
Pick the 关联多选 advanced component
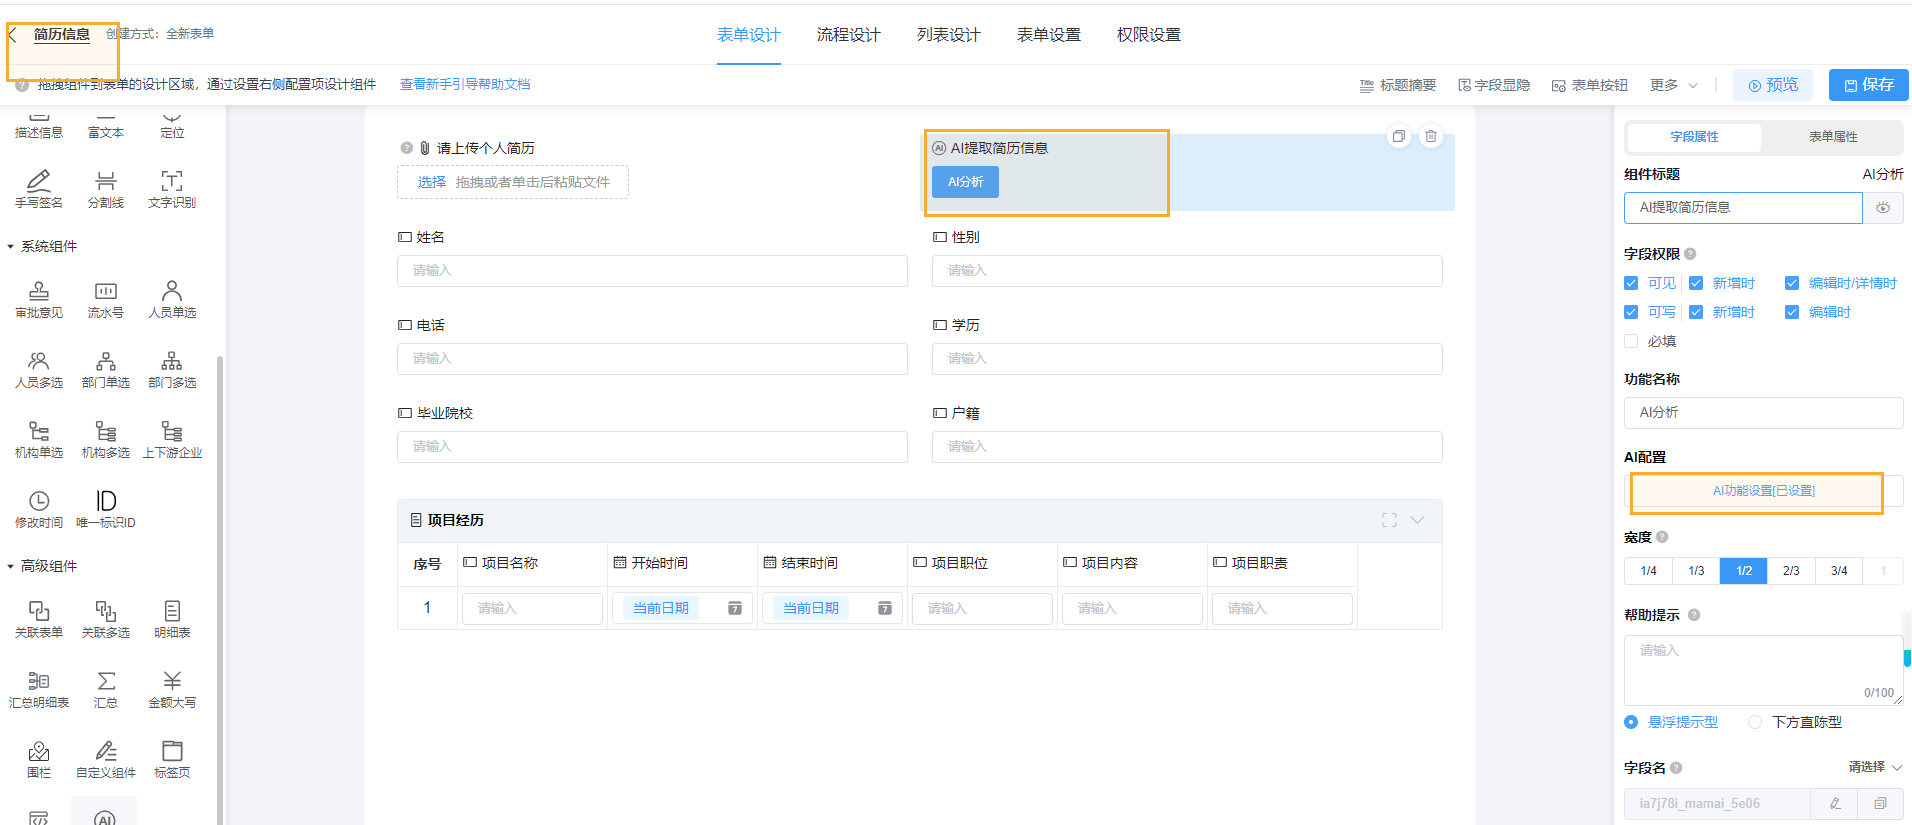[x=106, y=618]
